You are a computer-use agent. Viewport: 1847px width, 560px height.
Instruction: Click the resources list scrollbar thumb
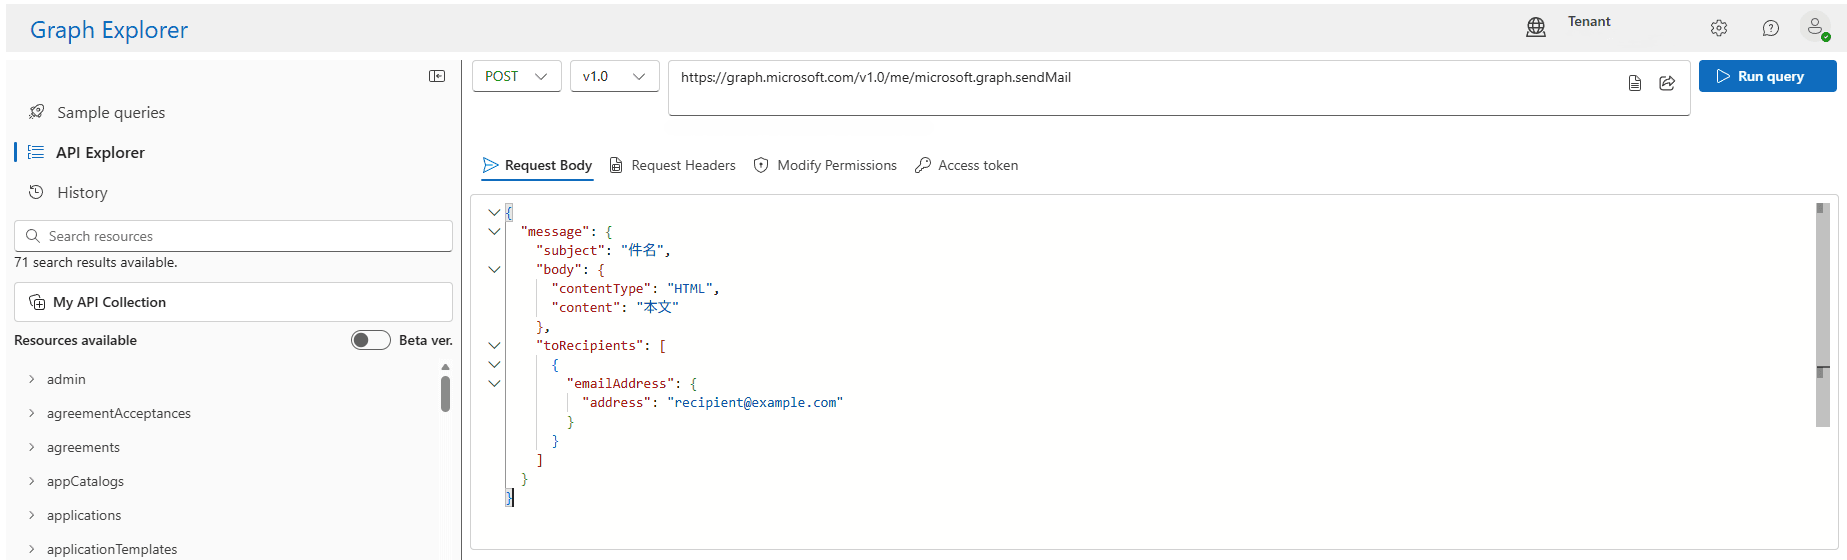[445, 393]
